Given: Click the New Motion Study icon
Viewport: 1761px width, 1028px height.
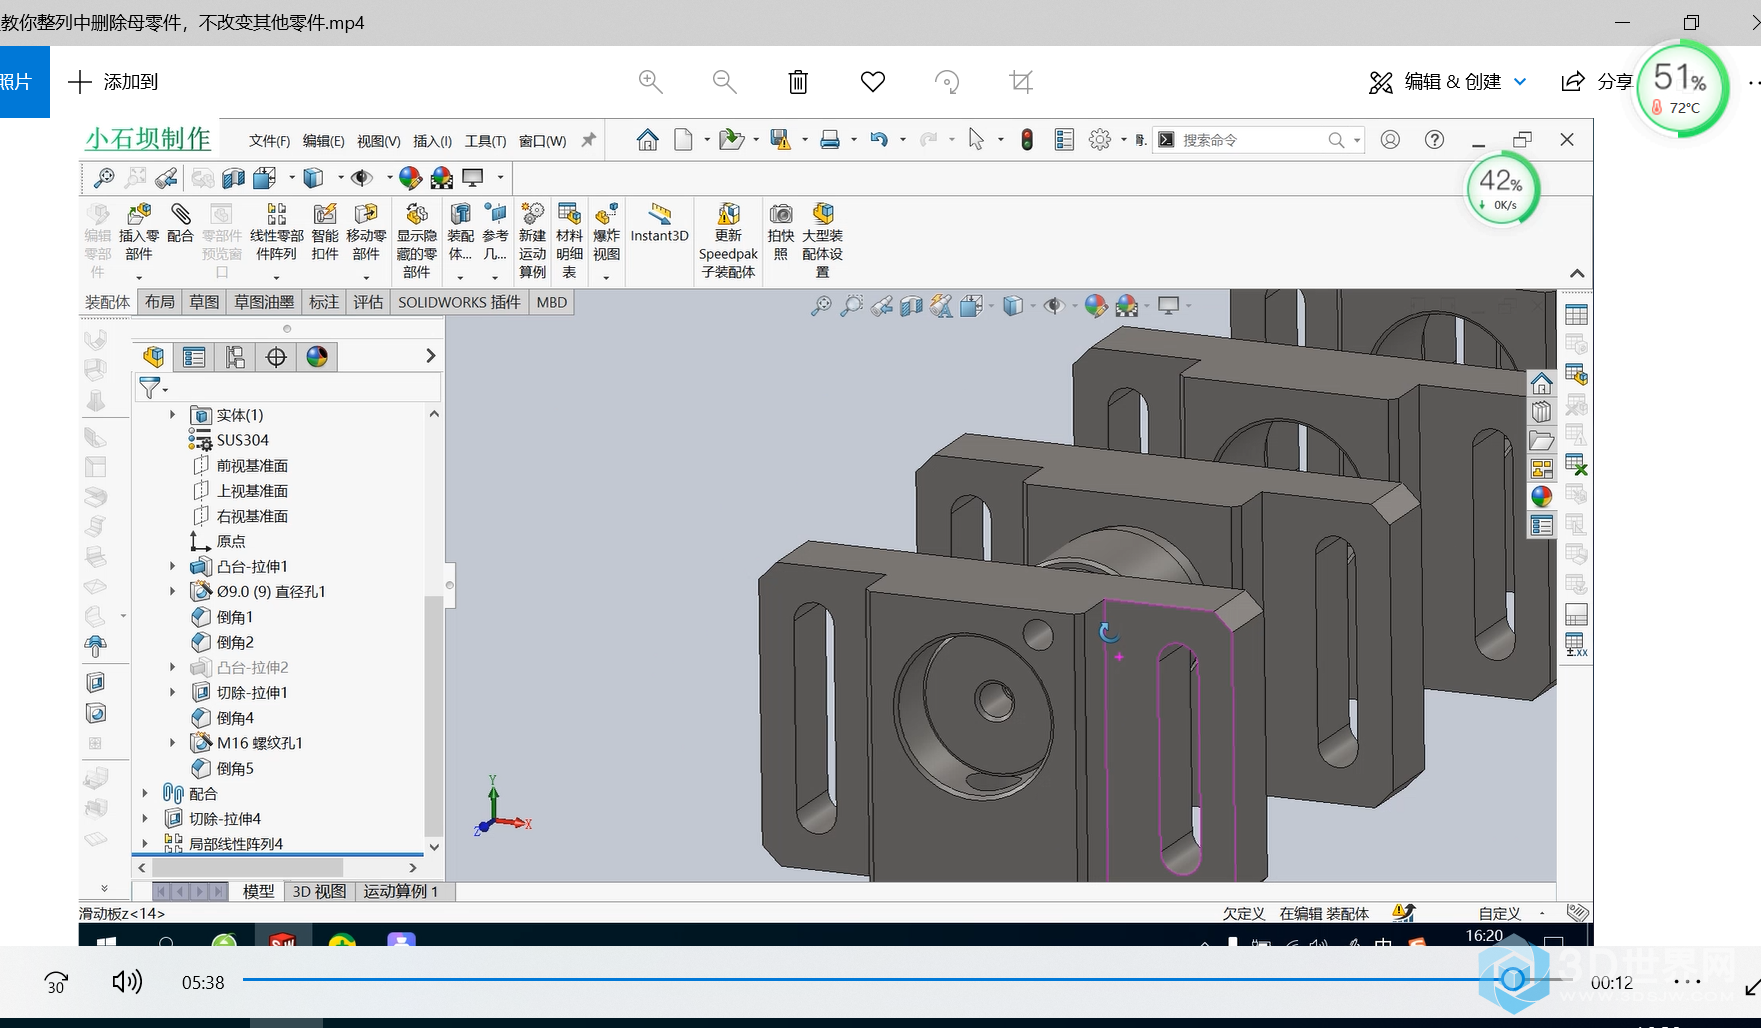Looking at the screenshot, I should tap(532, 214).
